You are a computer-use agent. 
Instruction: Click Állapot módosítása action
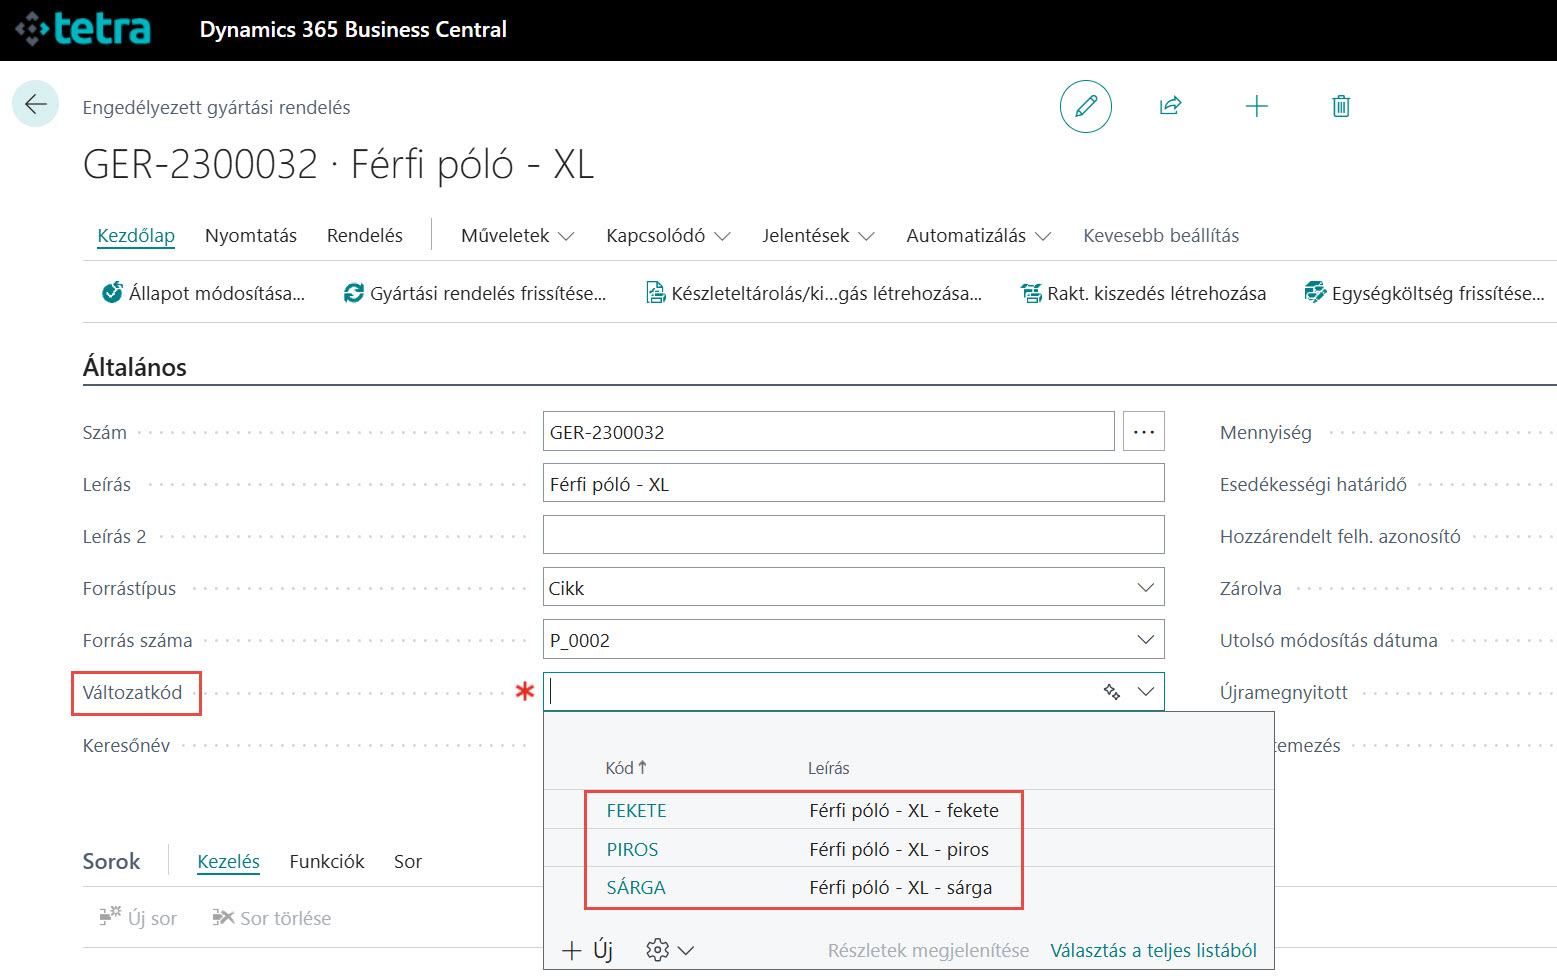(x=204, y=293)
